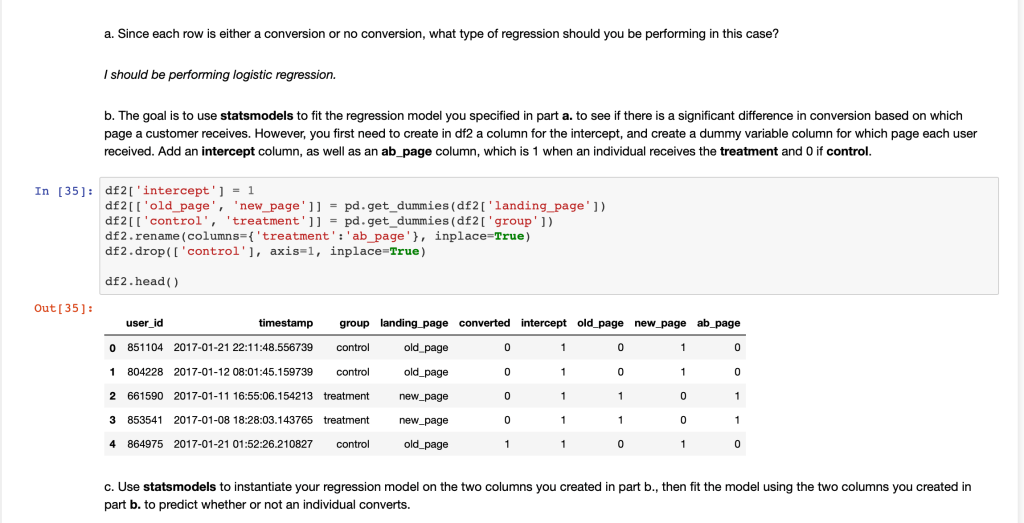The image size is (1024, 523).
Task: Click the landing_page column header
Action: click(414, 323)
